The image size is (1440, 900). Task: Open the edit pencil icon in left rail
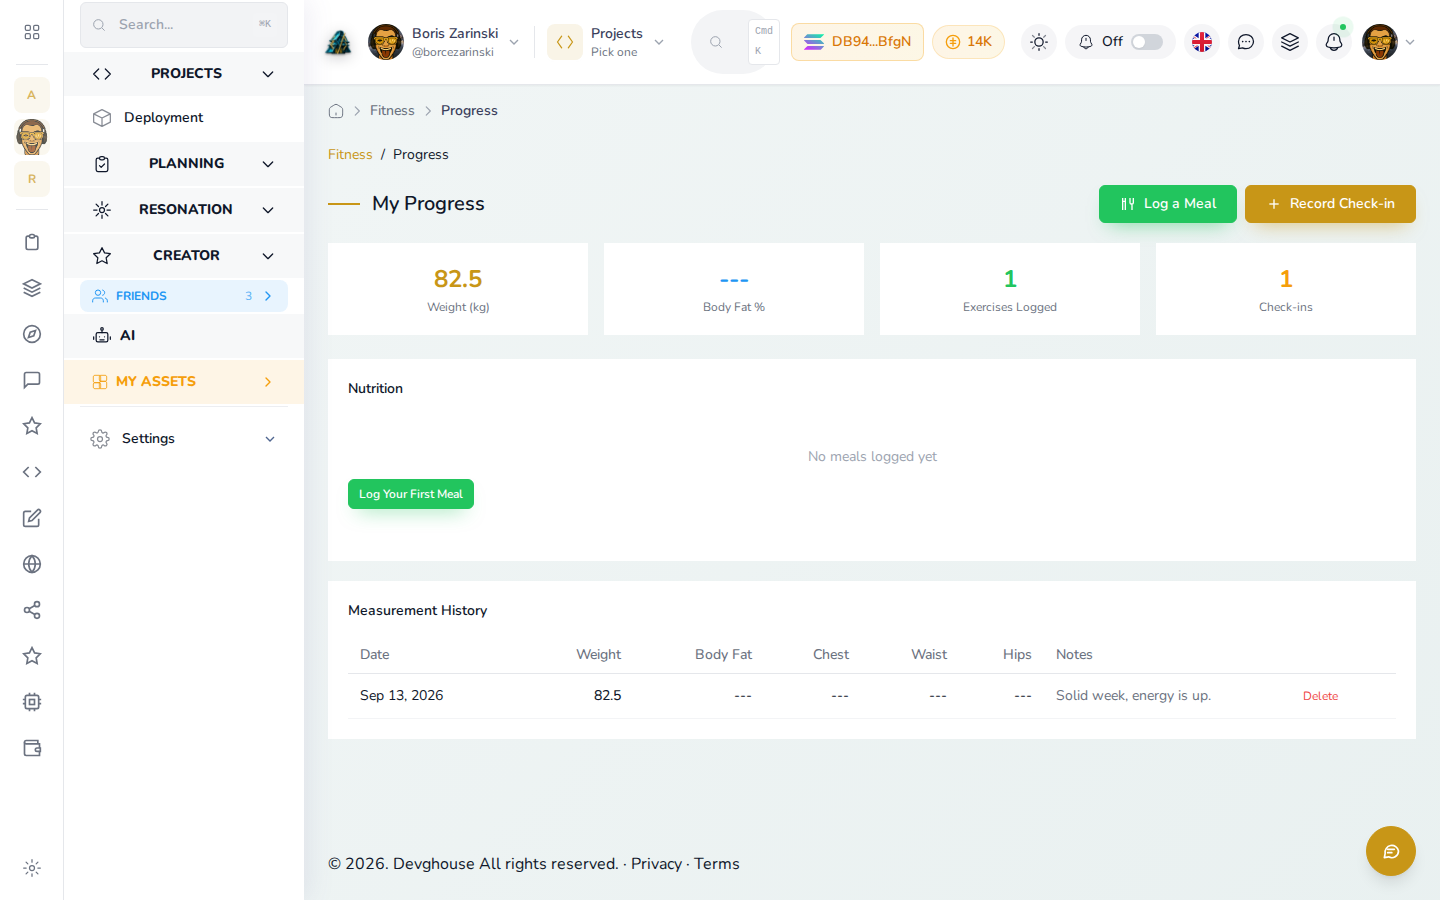(x=32, y=518)
